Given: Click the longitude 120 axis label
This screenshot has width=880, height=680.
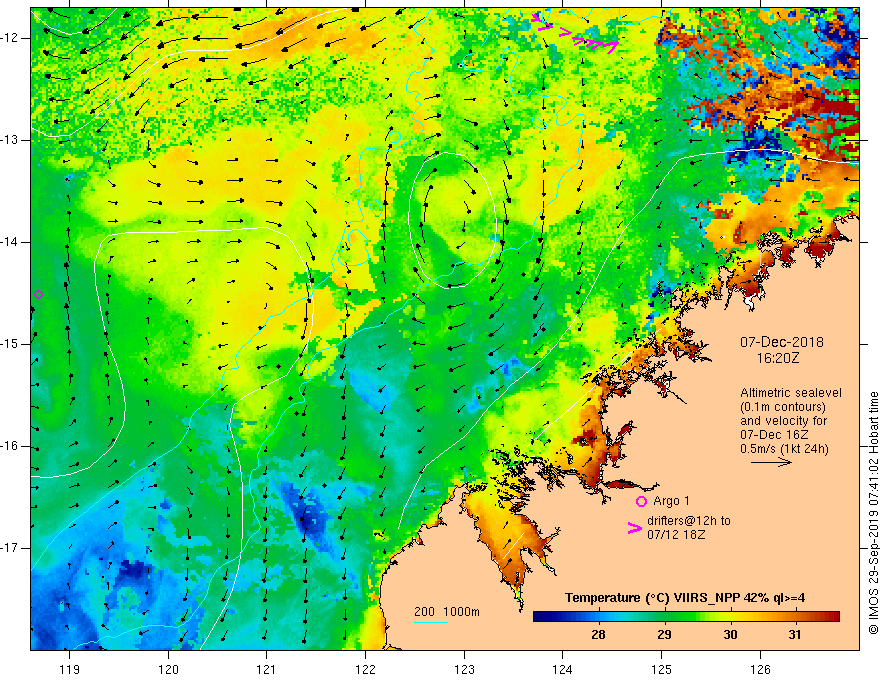Looking at the screenshot, I should 168,669.
